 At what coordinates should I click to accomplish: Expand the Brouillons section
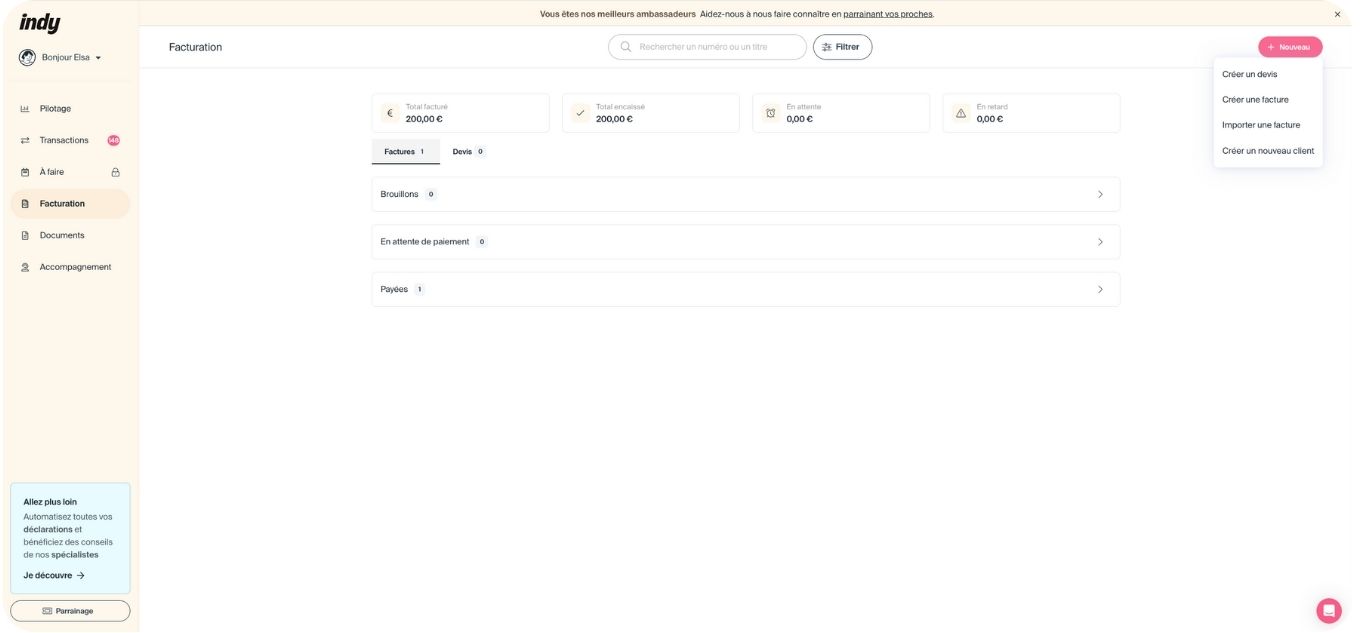point(1100,194)
